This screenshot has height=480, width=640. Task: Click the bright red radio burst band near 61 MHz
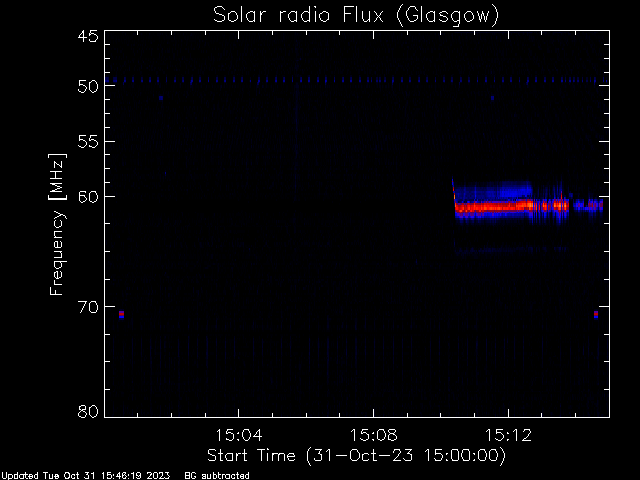[x=511, y=207]
